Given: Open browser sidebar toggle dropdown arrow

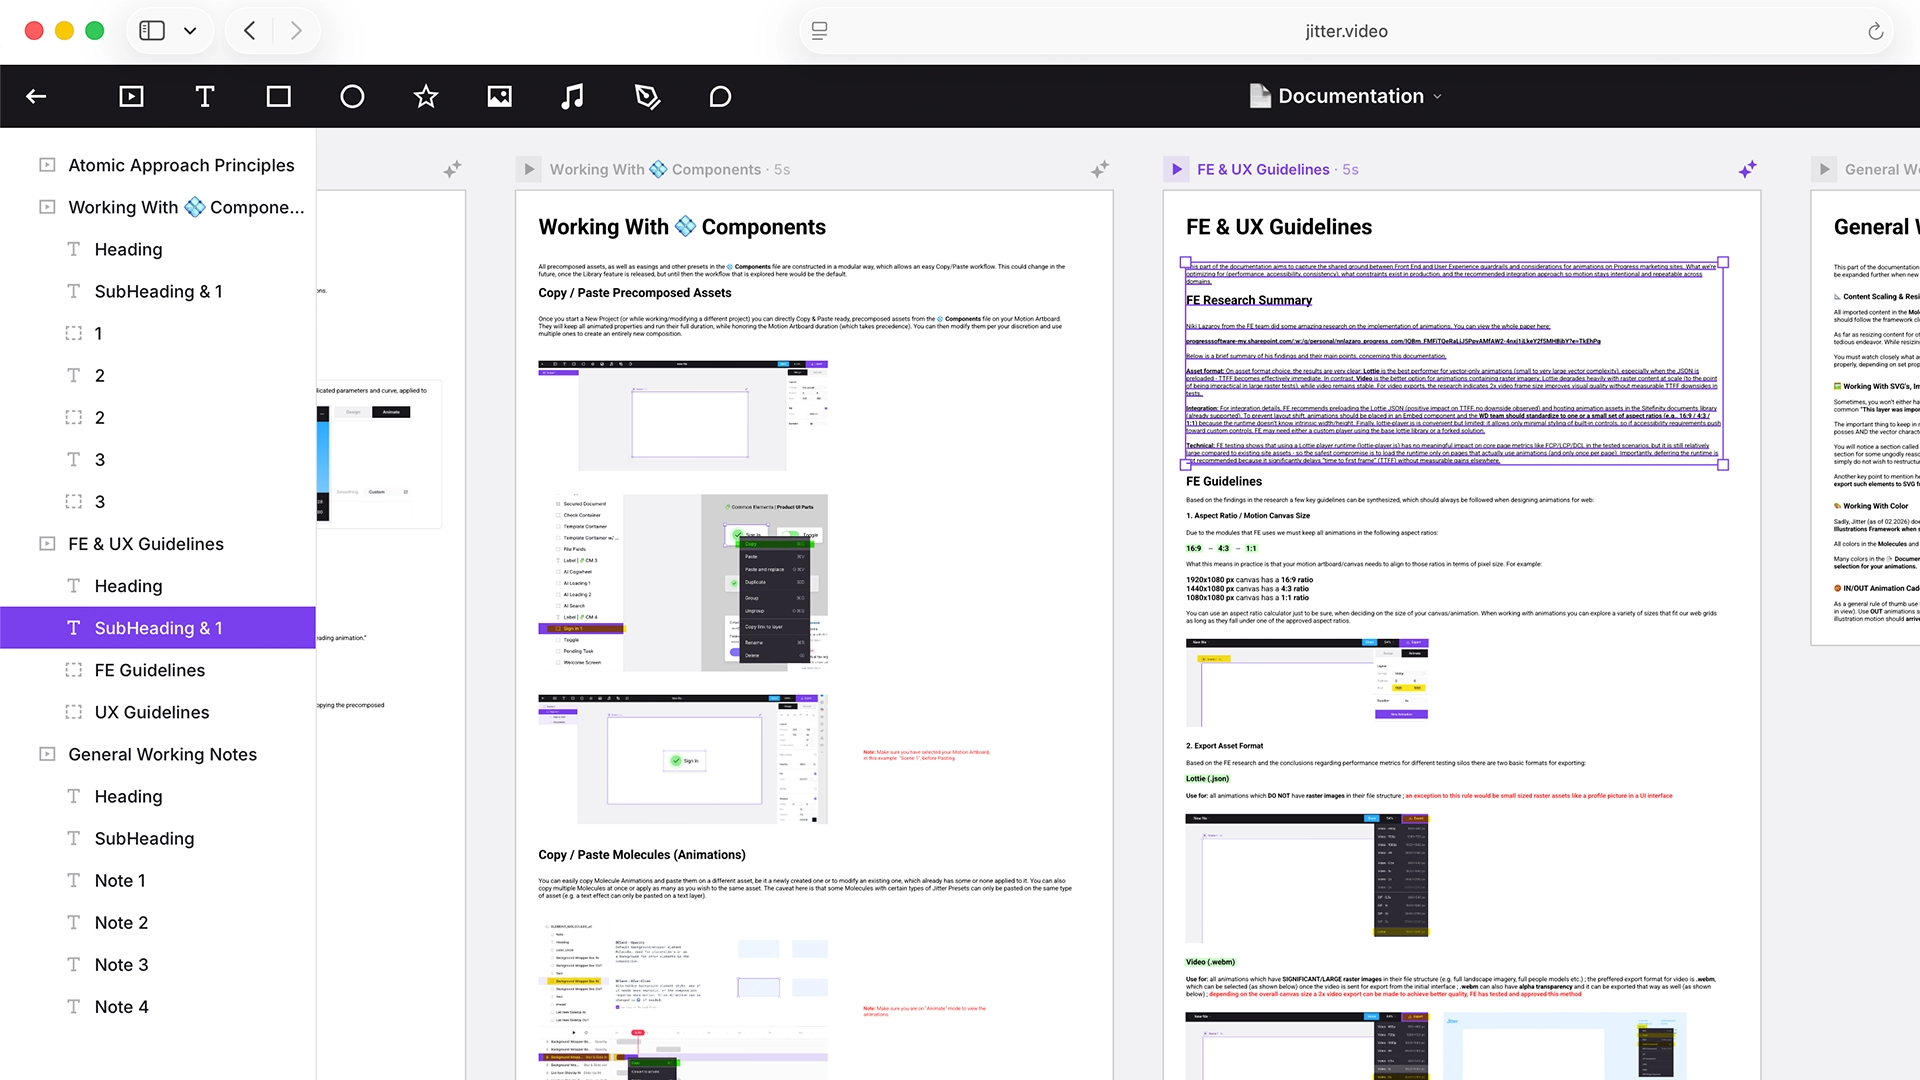Looking at the screenshot, I should (190, 31).
